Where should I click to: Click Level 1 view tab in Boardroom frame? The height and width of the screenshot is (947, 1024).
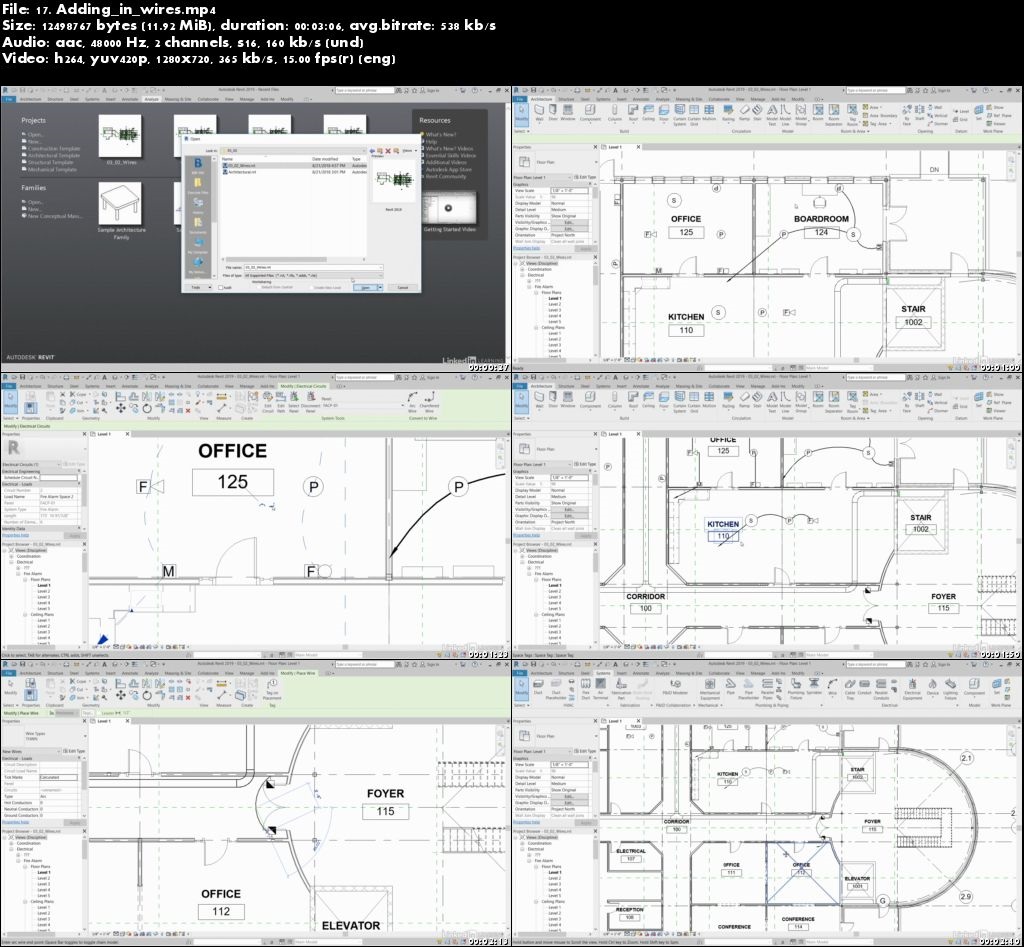[x=616, y=147]
